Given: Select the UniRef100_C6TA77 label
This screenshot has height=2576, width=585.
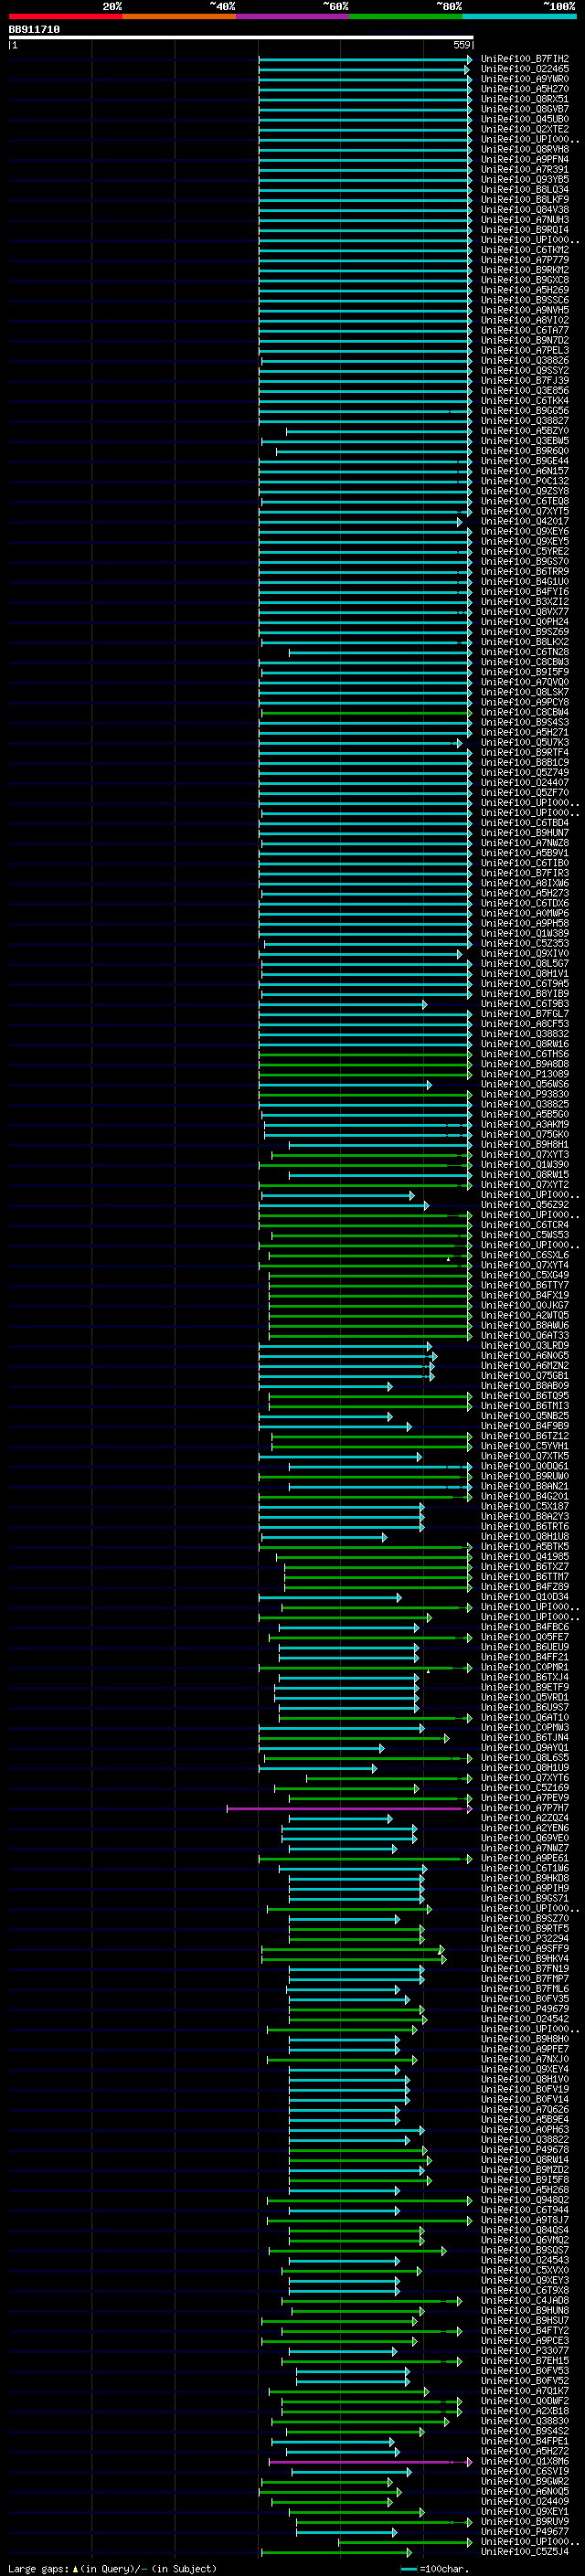Looking at the screenshot, I should point(524,330).
